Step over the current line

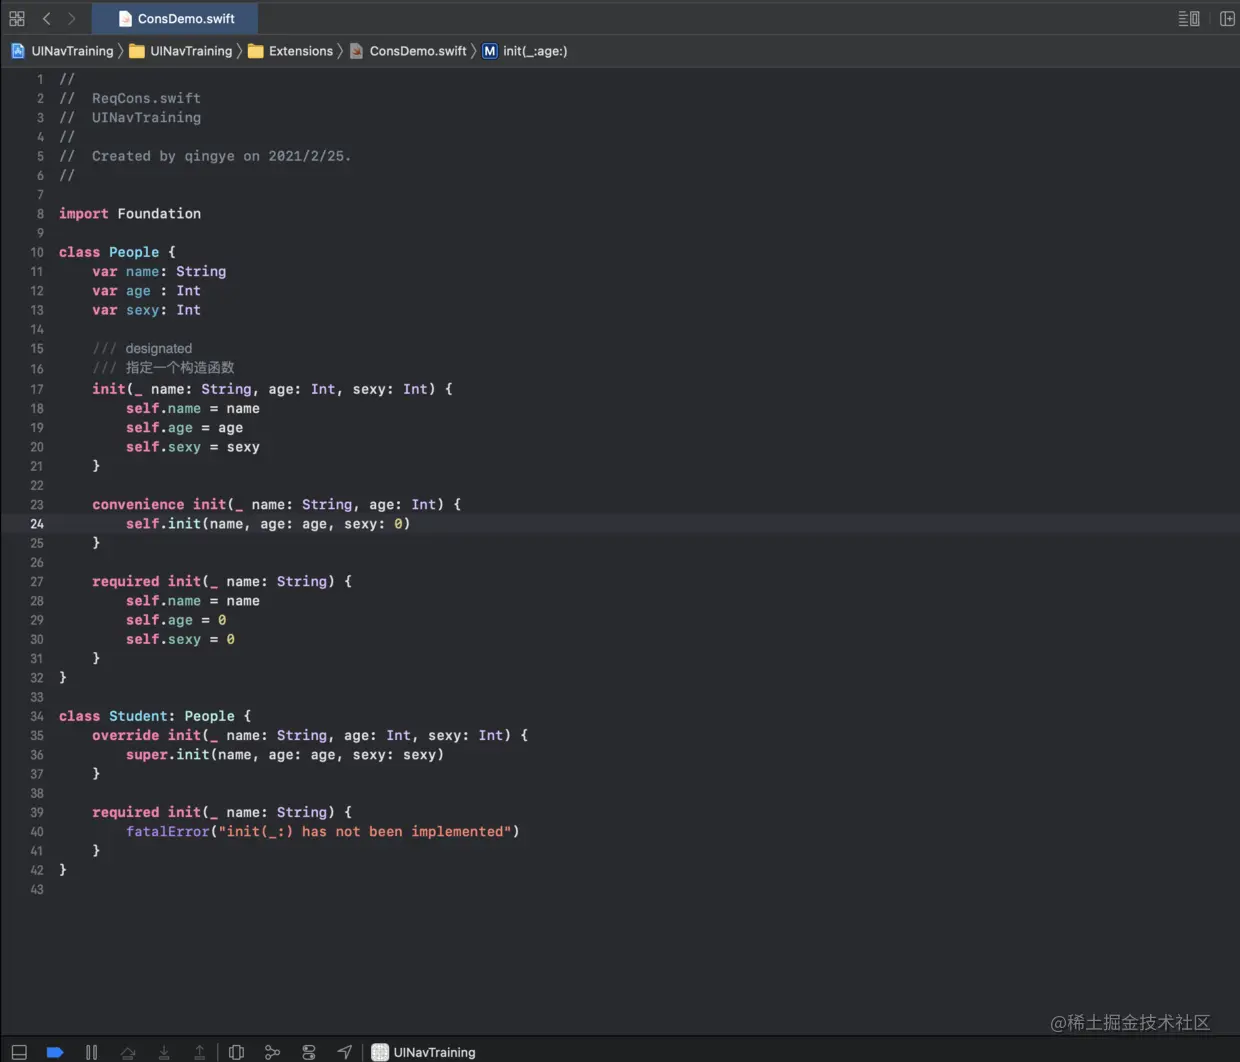pos(128,1052)
